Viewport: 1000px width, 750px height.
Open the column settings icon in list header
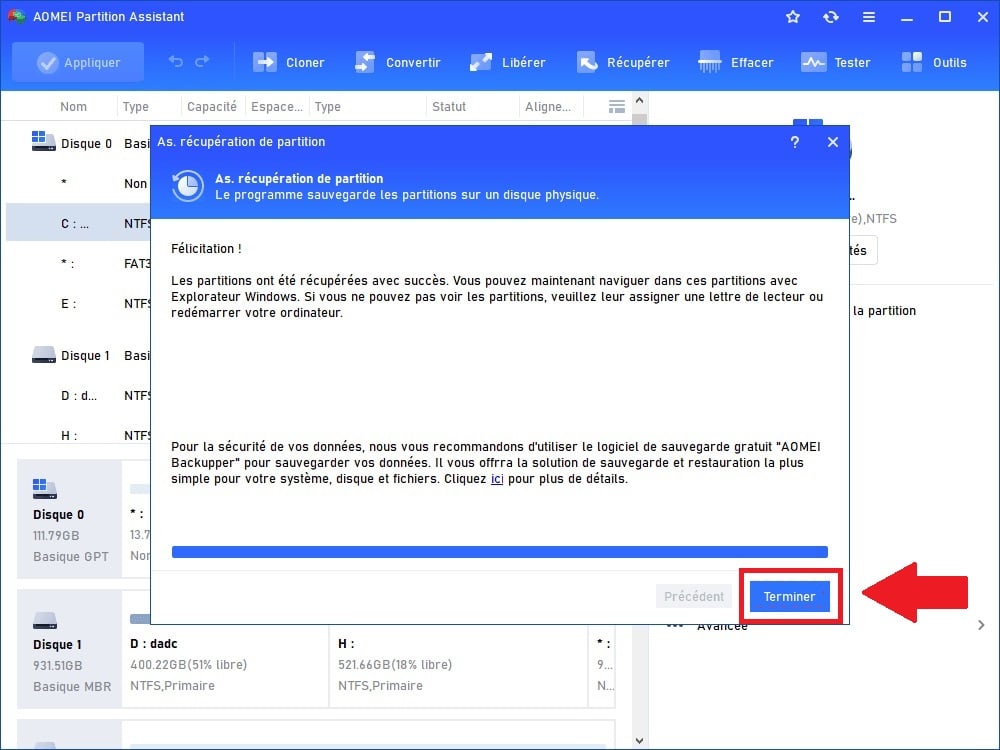coord(617,107)
